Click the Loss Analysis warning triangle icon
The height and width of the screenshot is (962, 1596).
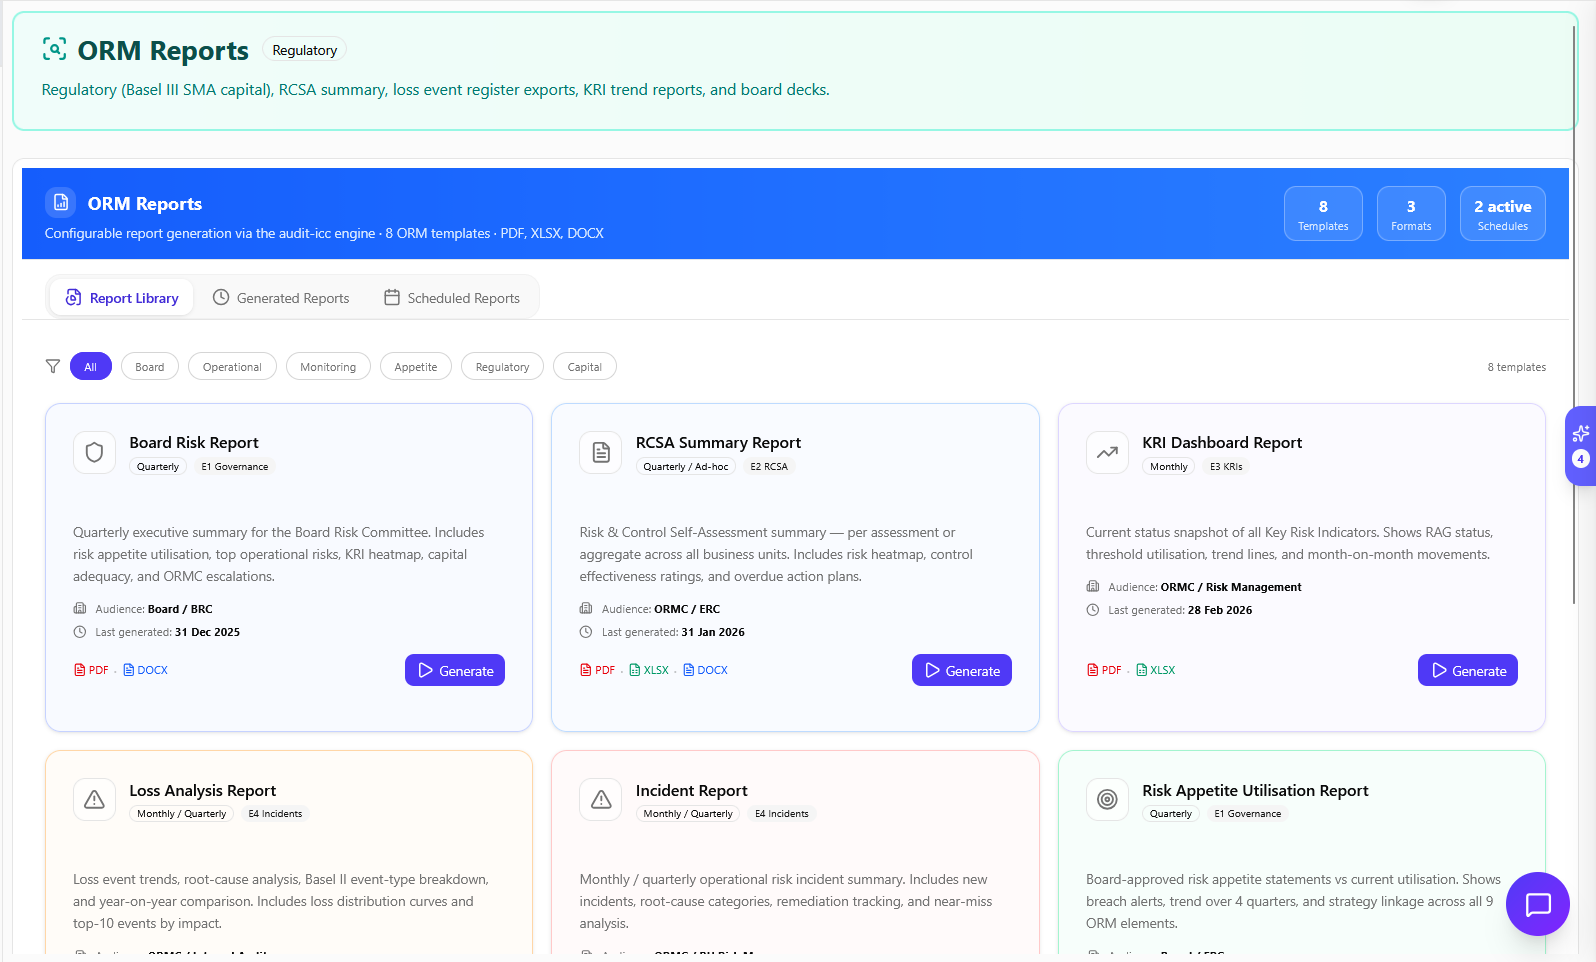click(94, 800)
